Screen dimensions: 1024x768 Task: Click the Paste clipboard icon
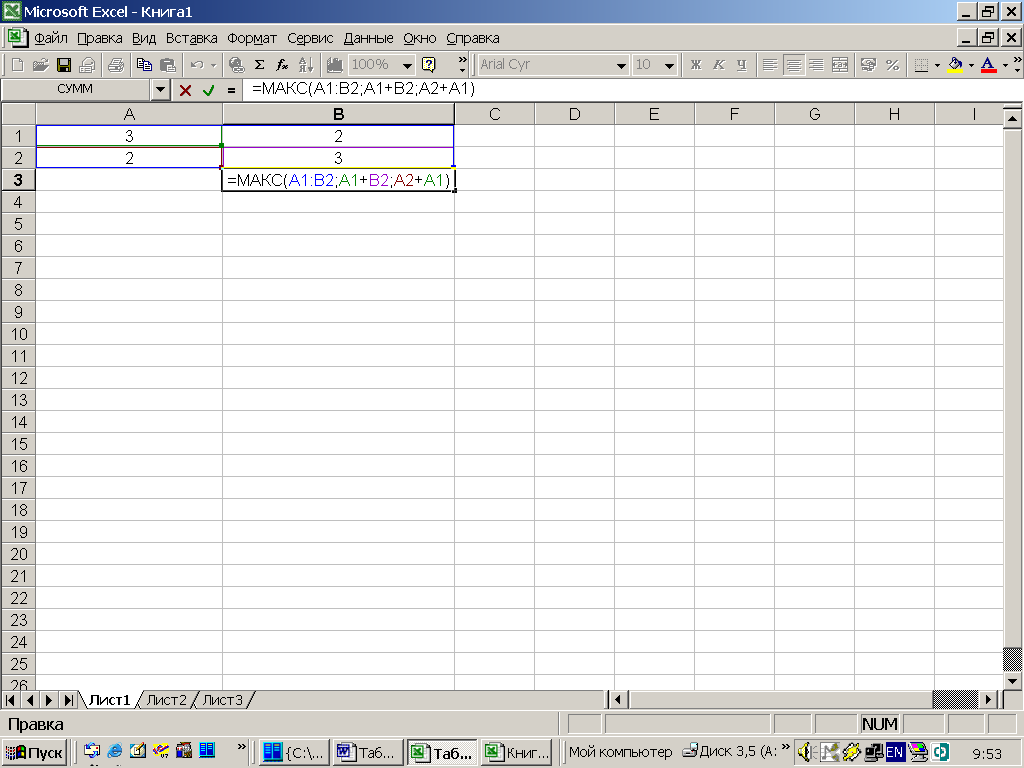[168, 65]
